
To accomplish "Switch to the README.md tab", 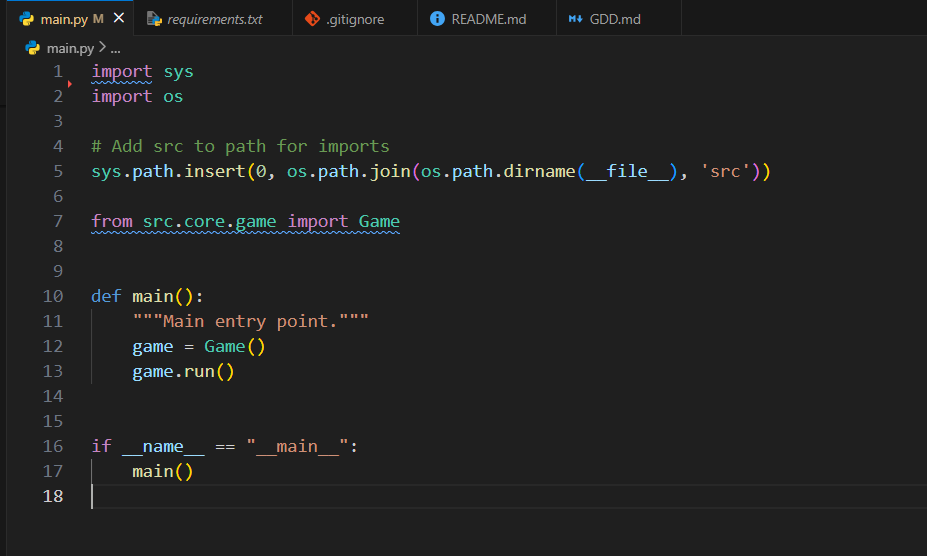I will (x=488, y=19).
